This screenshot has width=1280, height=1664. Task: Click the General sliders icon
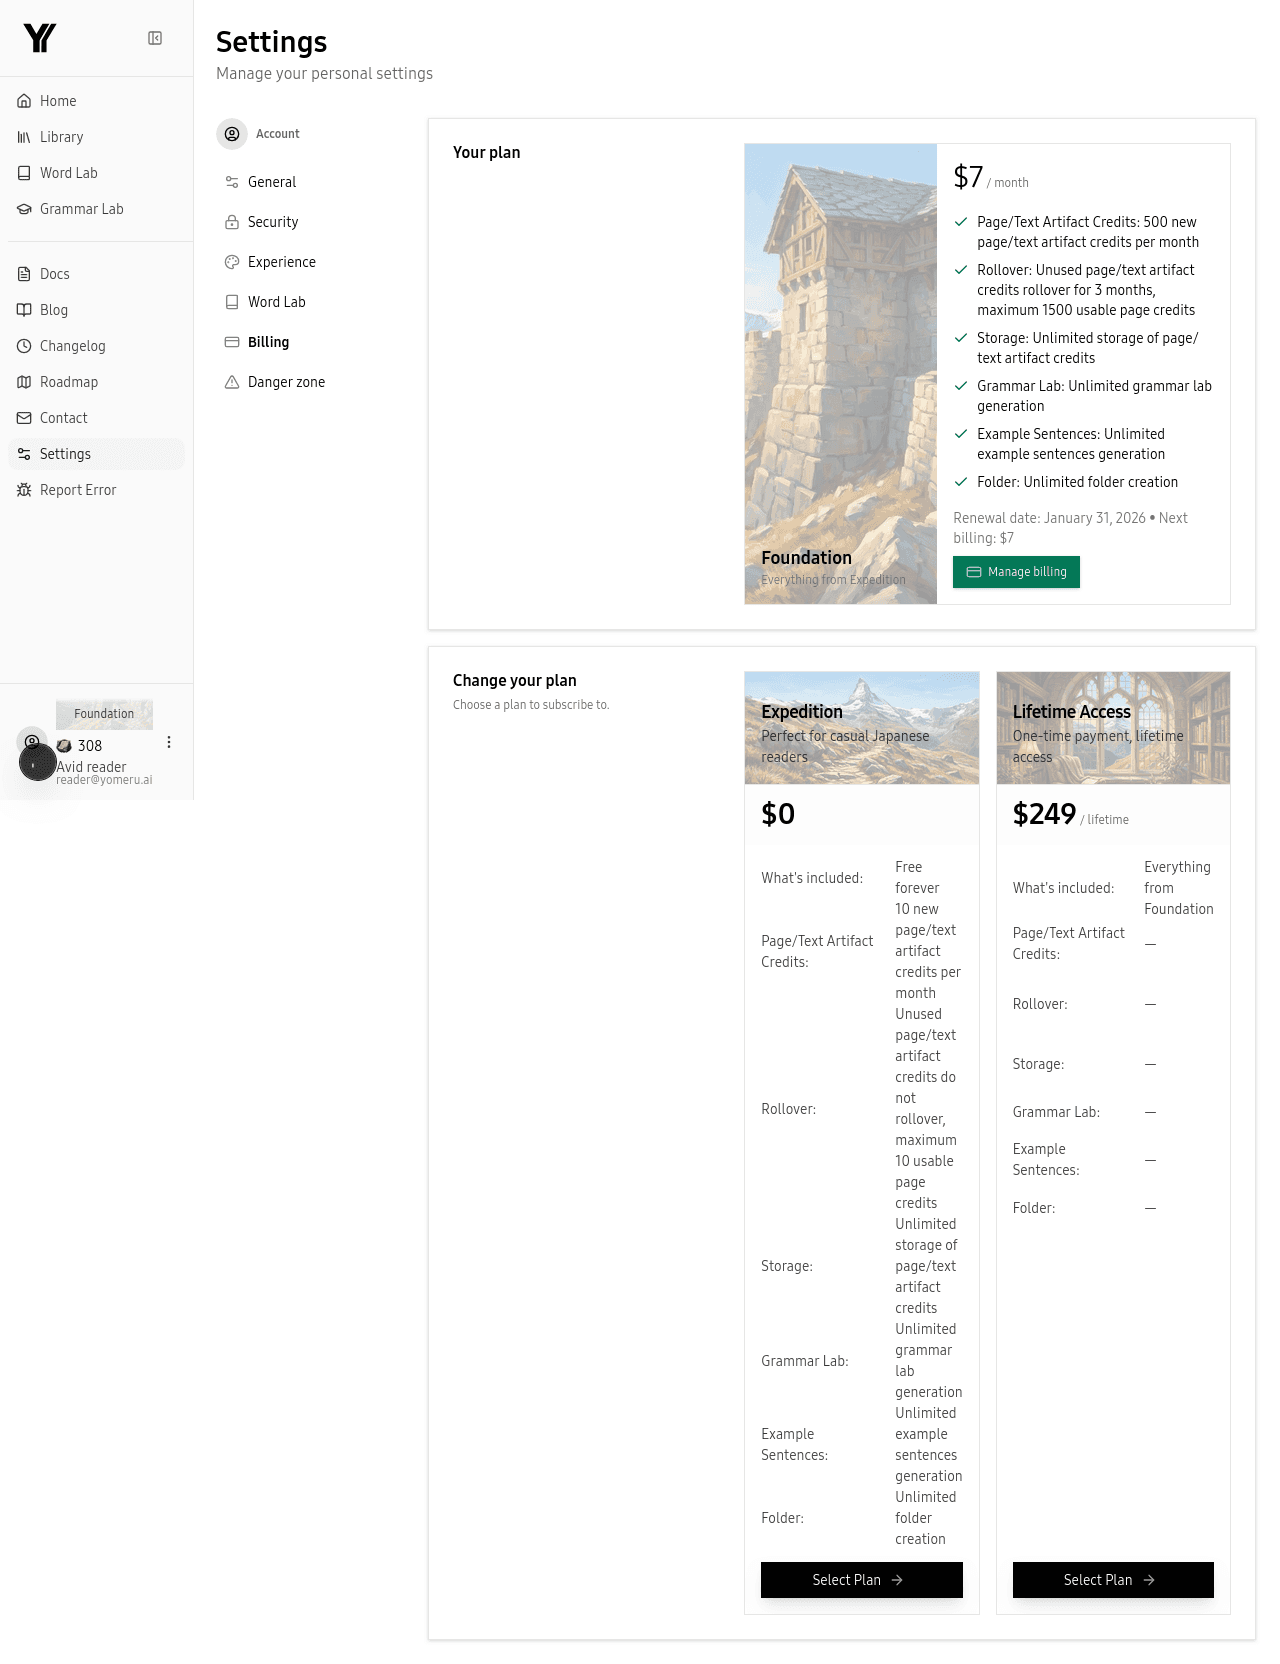coord(232,182)
